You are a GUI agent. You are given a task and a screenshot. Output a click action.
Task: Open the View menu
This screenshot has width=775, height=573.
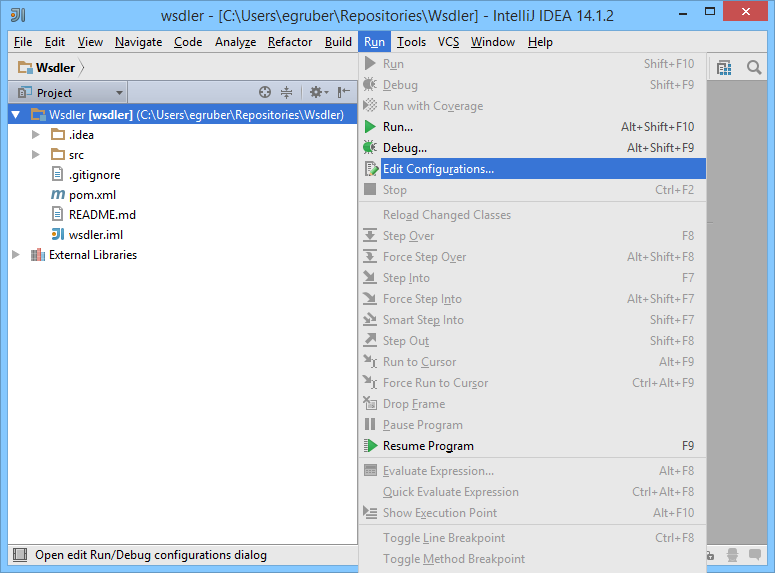90,42
